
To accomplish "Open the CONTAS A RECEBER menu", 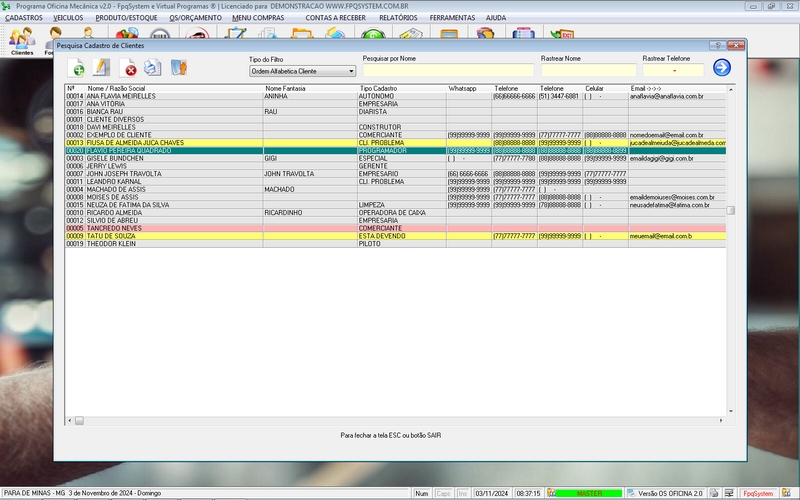I will point(336,17).
